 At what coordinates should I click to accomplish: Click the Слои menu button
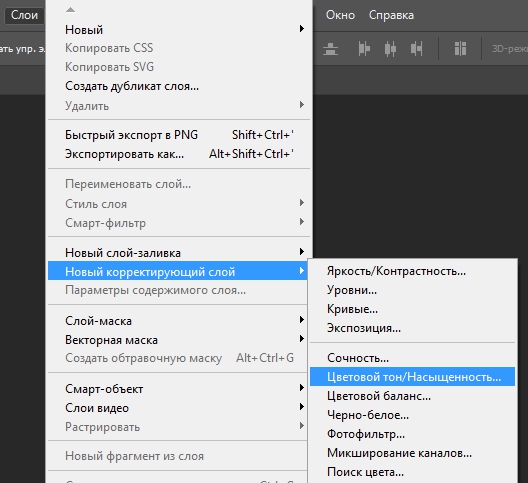click(24, 15)
